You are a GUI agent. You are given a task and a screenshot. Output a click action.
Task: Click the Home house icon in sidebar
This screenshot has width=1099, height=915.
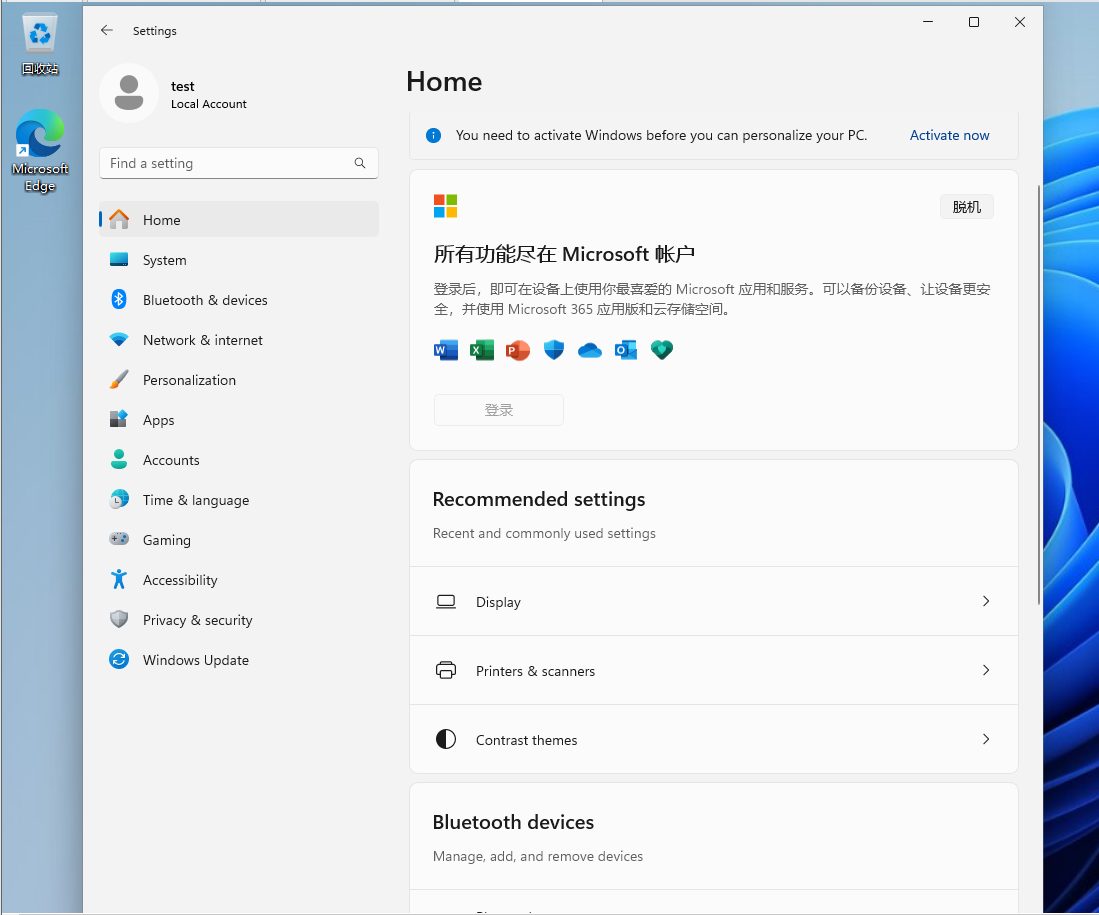click(x=119, y=219)
